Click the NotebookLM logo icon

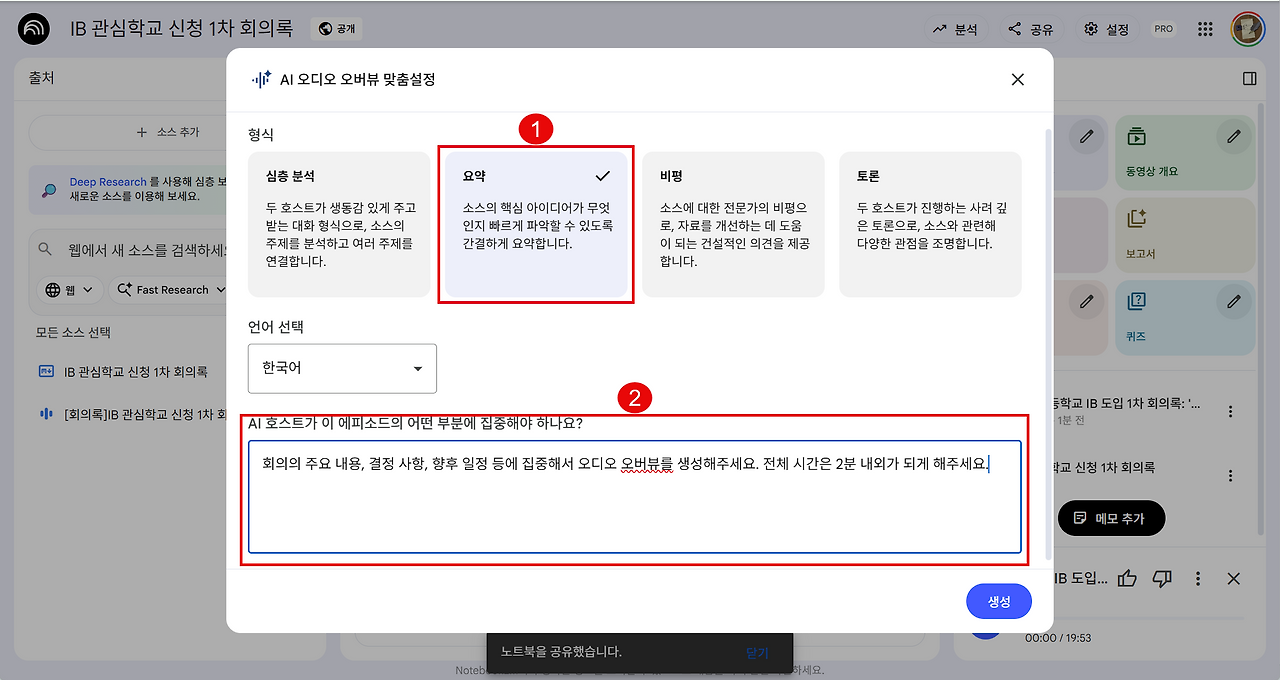34,29
